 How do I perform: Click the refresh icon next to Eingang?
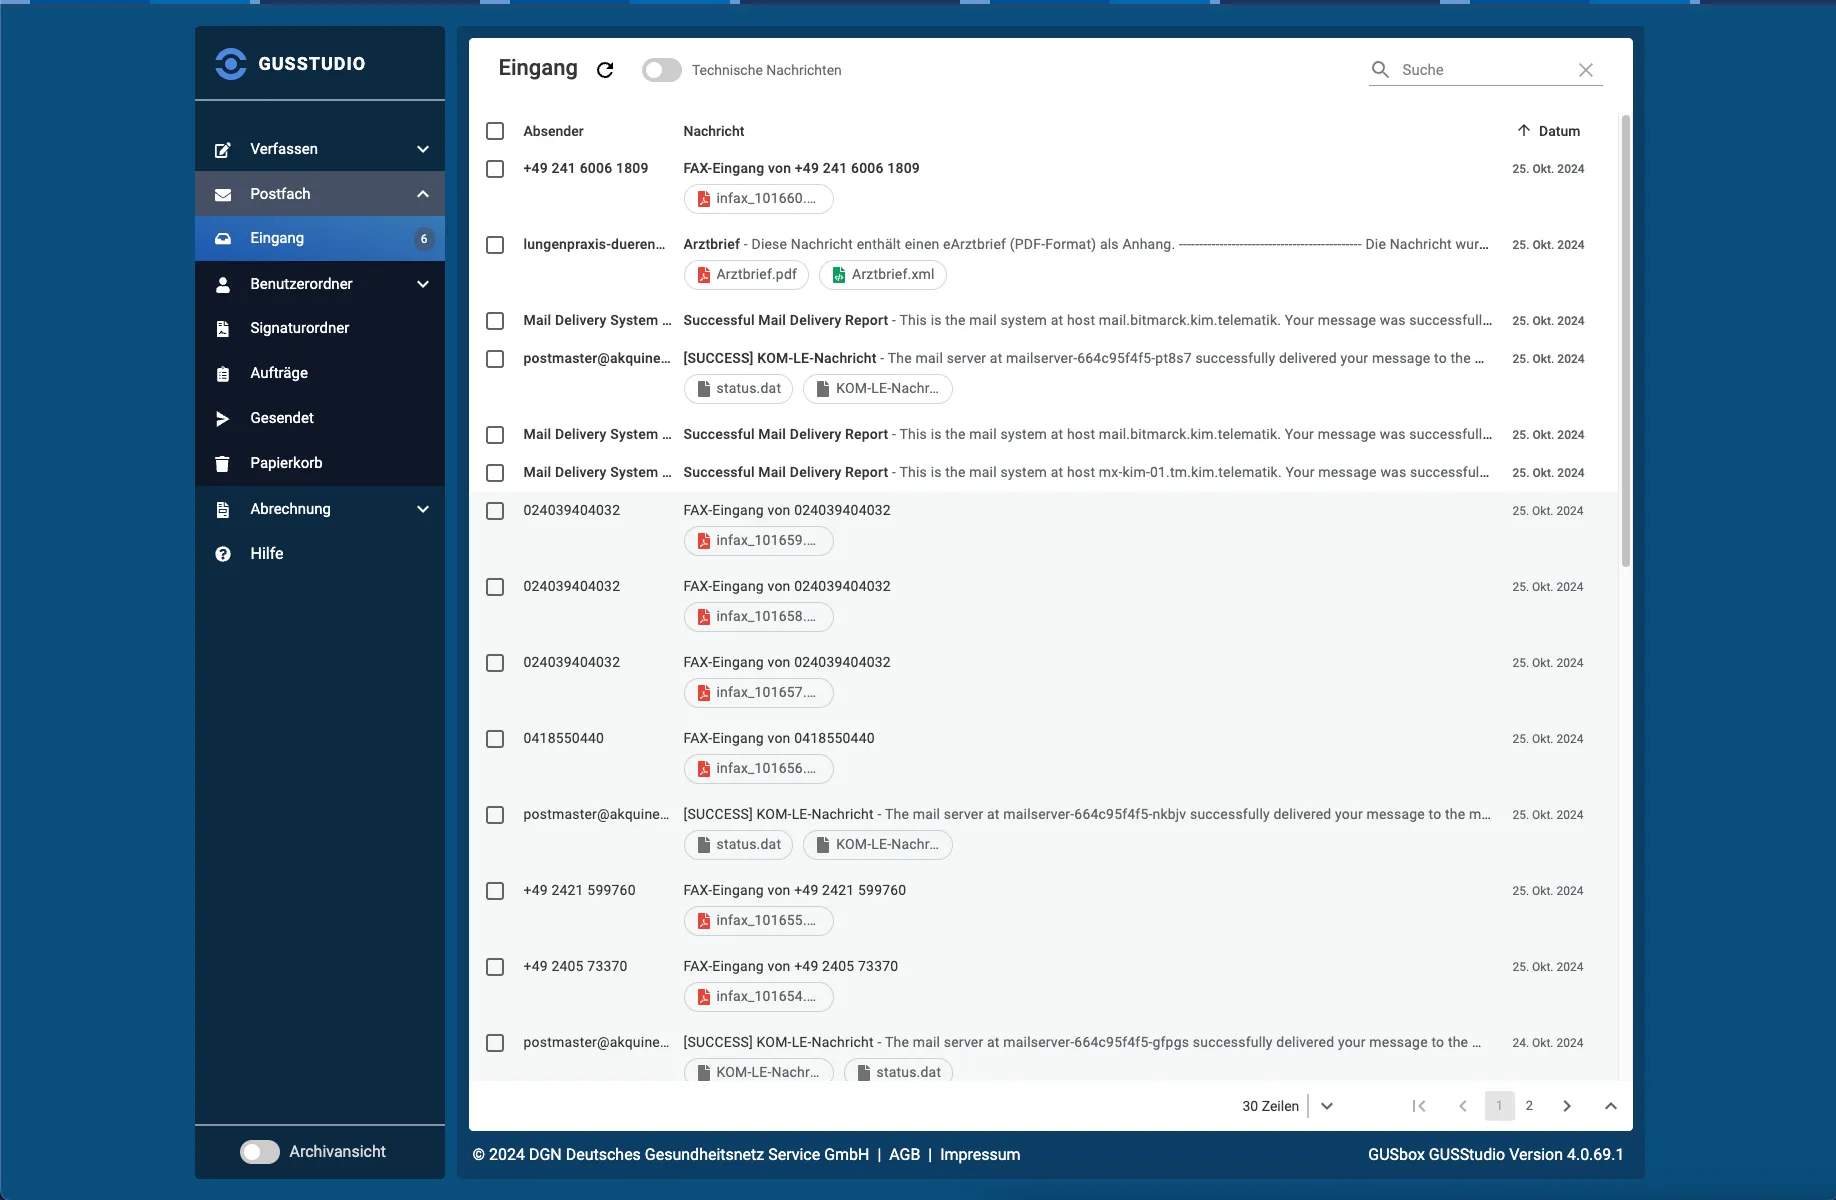click(x=605, y=70)
